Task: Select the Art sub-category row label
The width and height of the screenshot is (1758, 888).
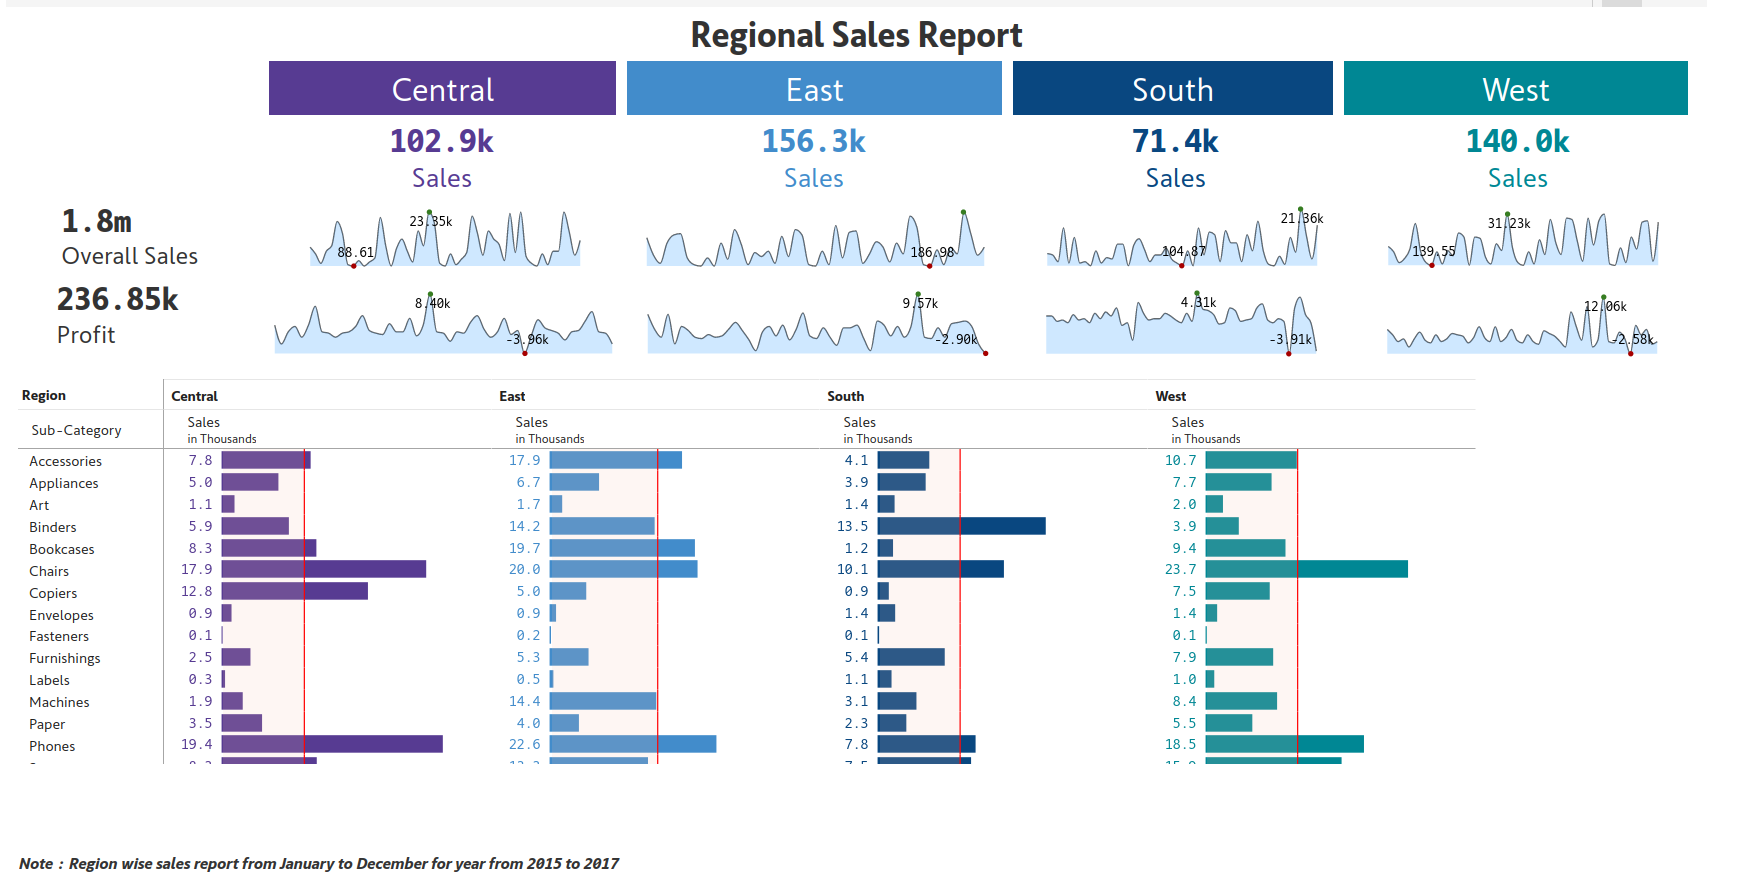Action: point(39,505)
